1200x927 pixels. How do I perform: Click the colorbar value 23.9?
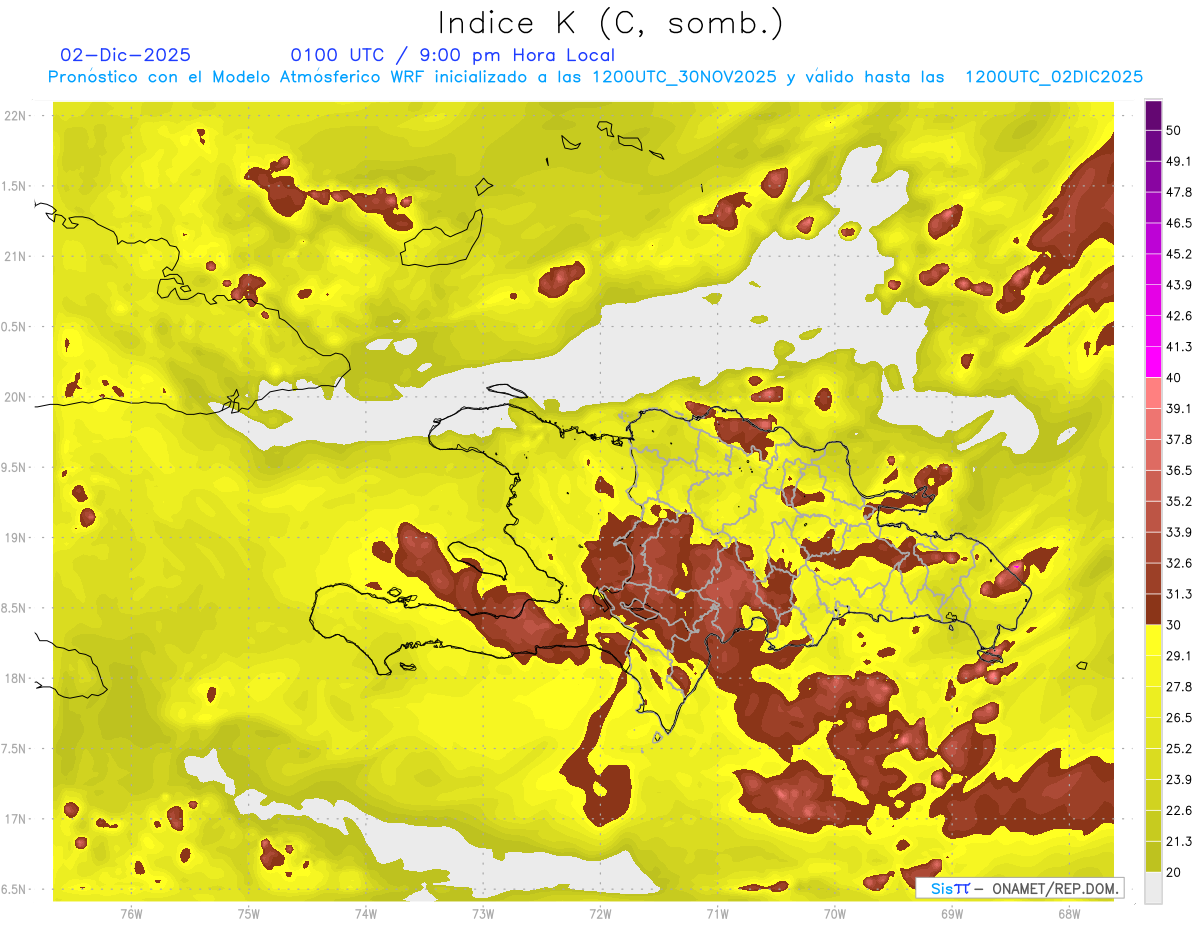pos(1179,779)
